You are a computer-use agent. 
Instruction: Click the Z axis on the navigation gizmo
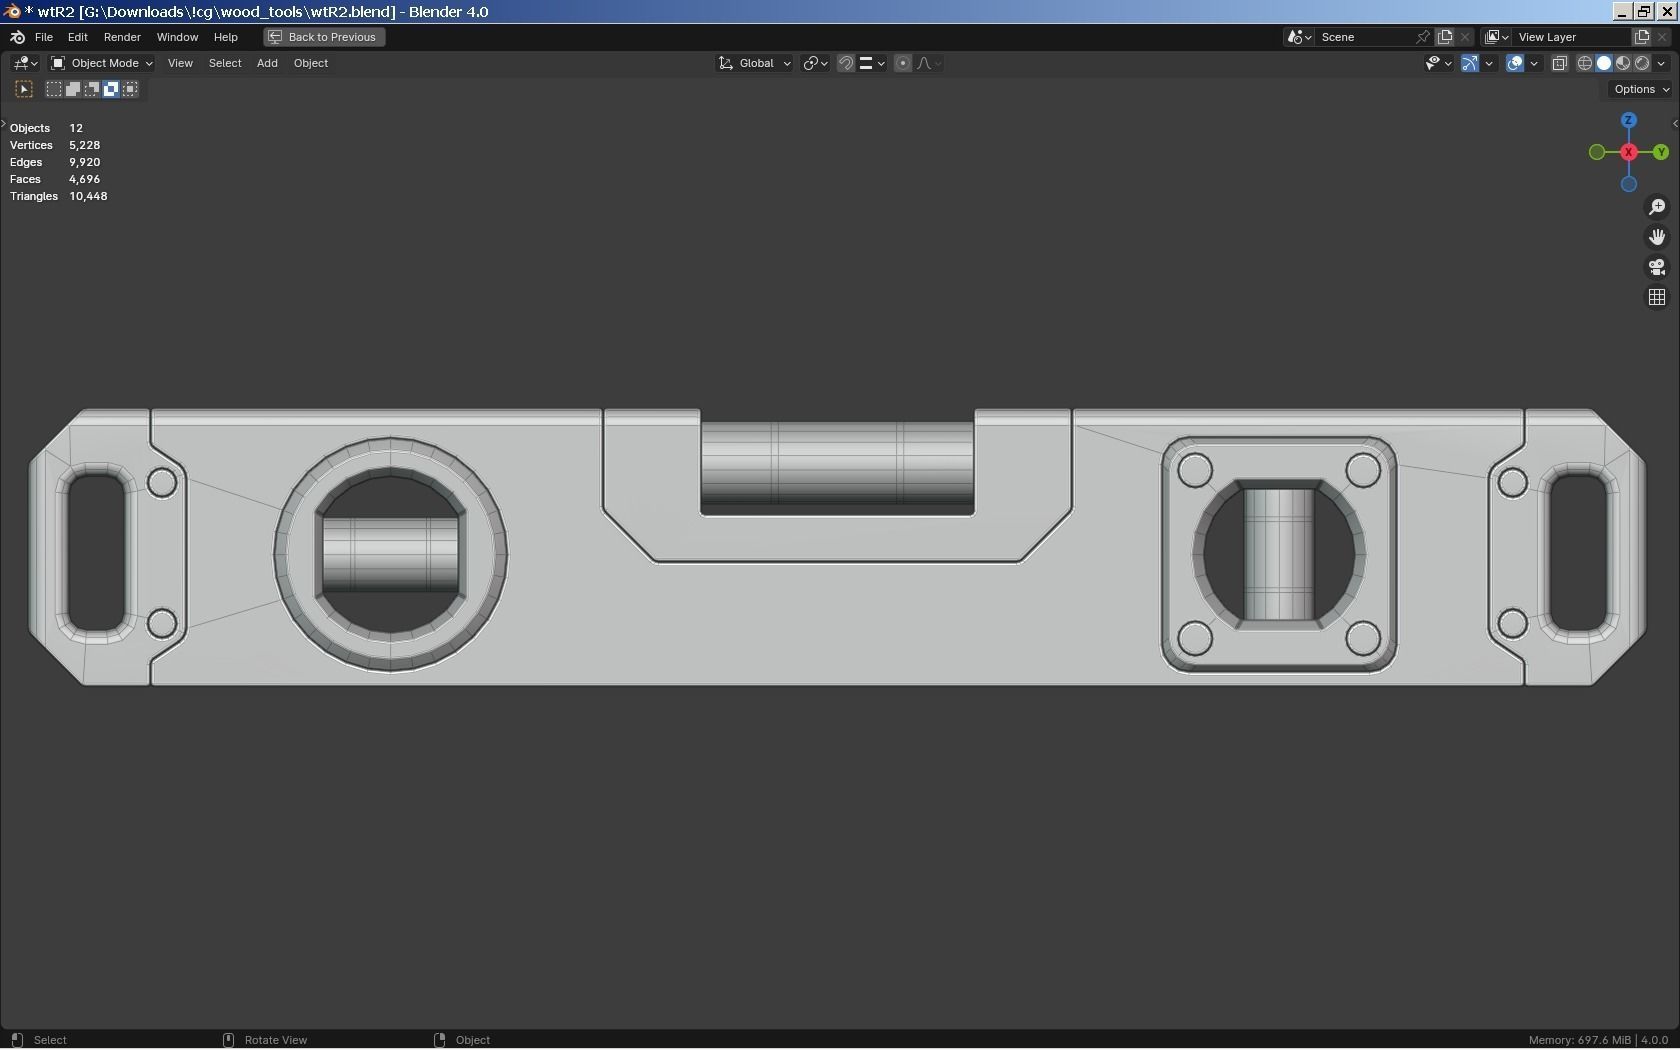[x=1629, y=120]
